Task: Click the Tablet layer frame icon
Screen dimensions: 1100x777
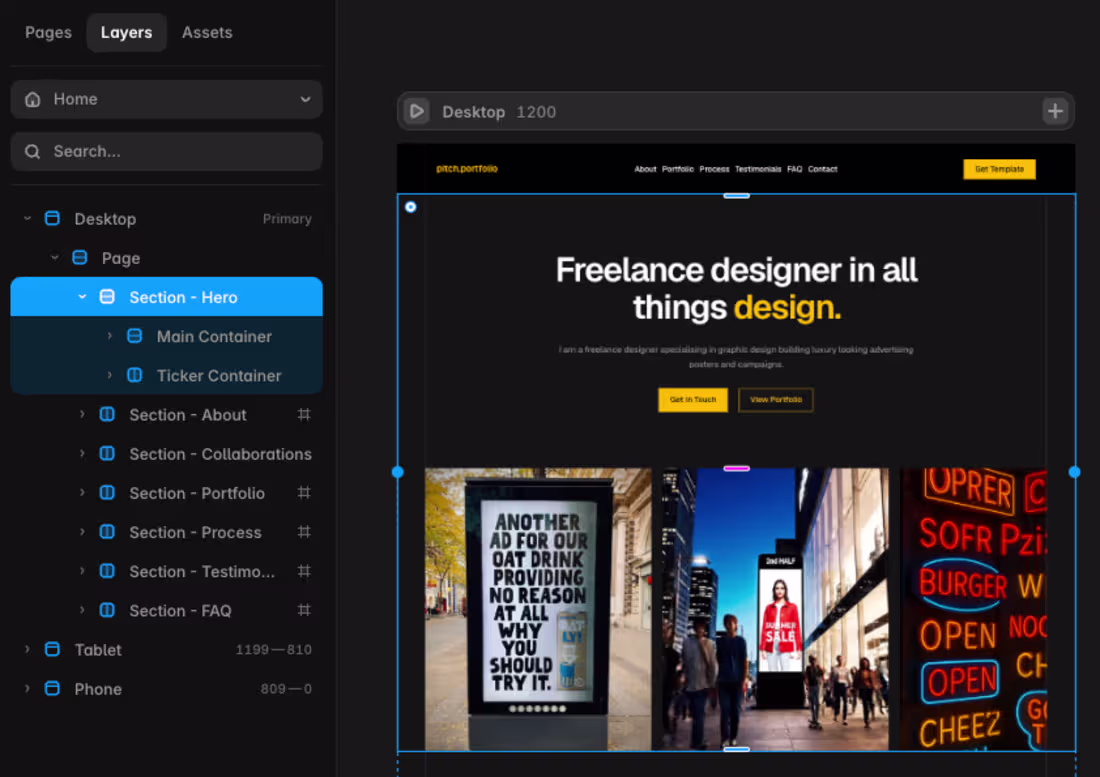Action: [52, 649]
